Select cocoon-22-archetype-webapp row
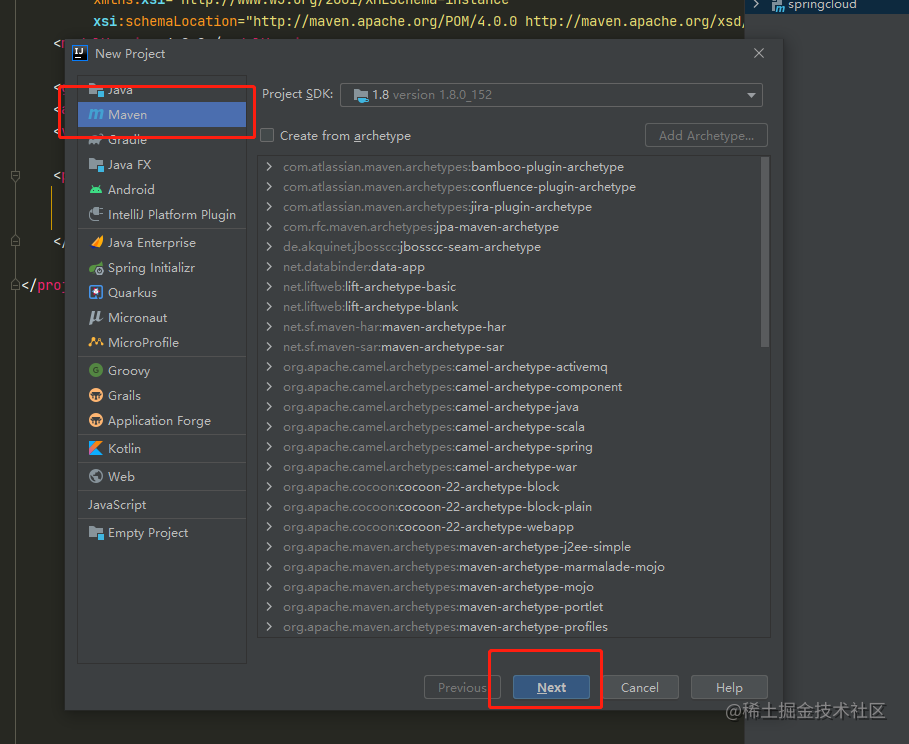 click(509, 527)
